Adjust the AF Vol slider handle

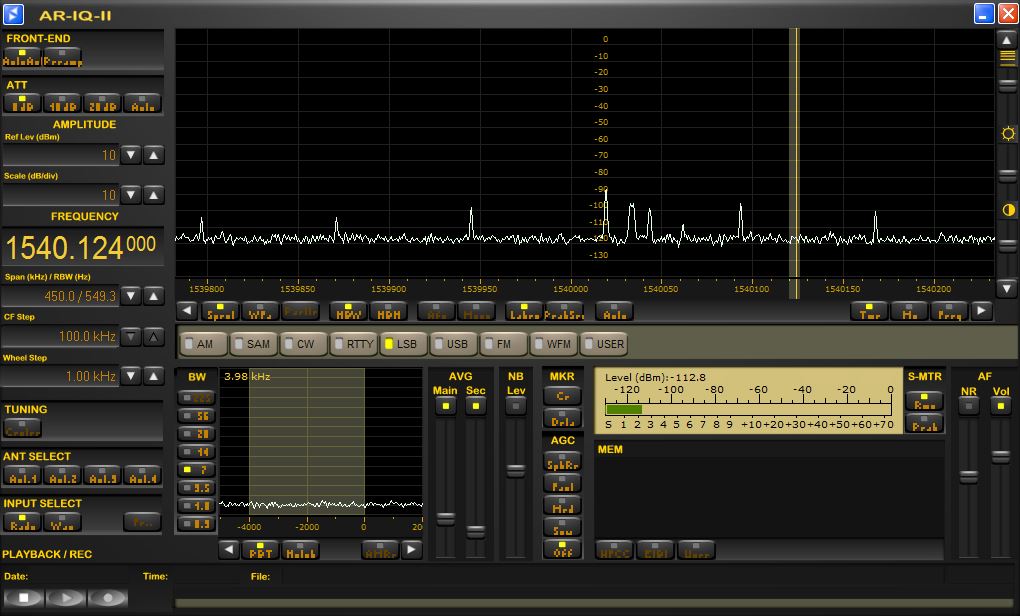click(1000, 456)
